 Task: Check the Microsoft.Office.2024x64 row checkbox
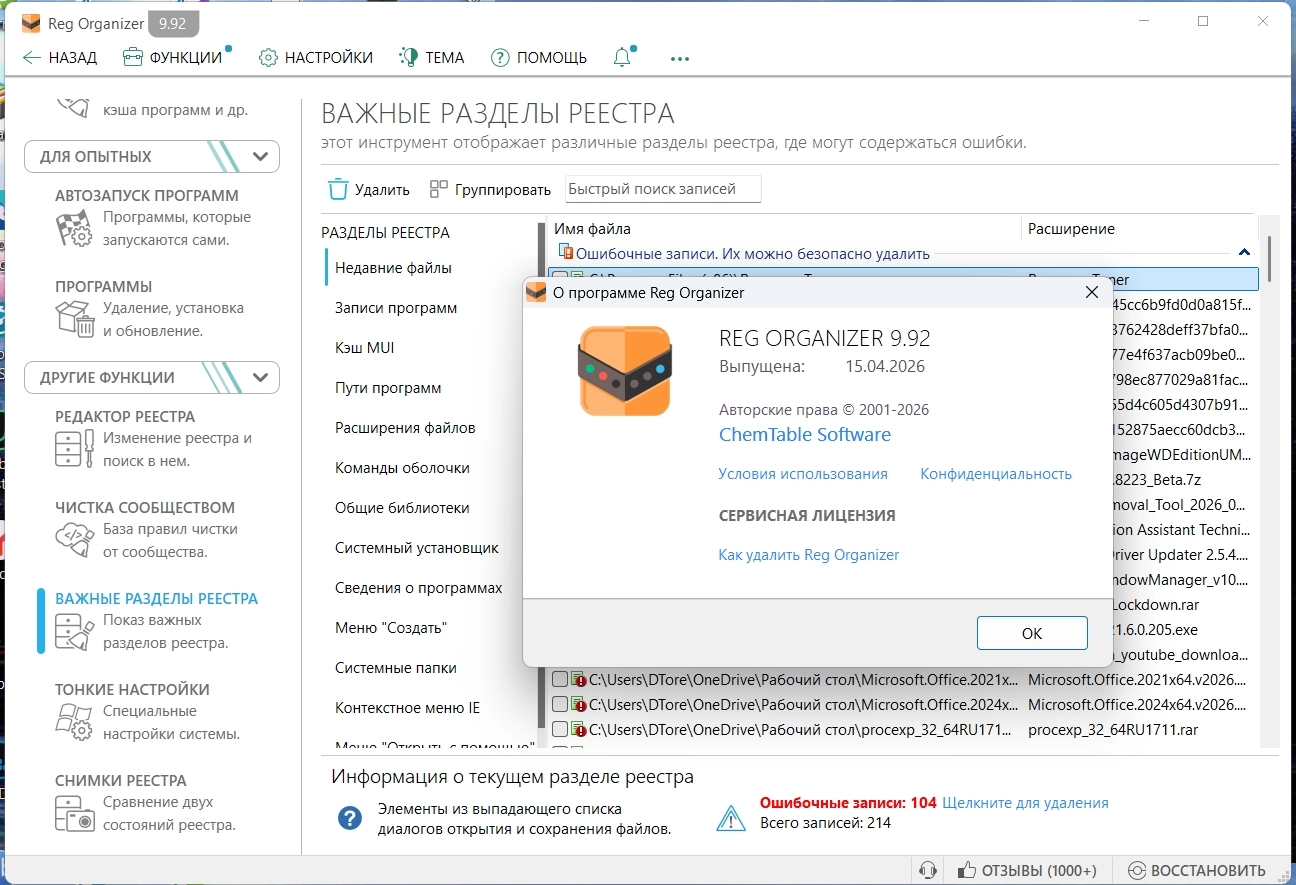[x=560, y=704]
